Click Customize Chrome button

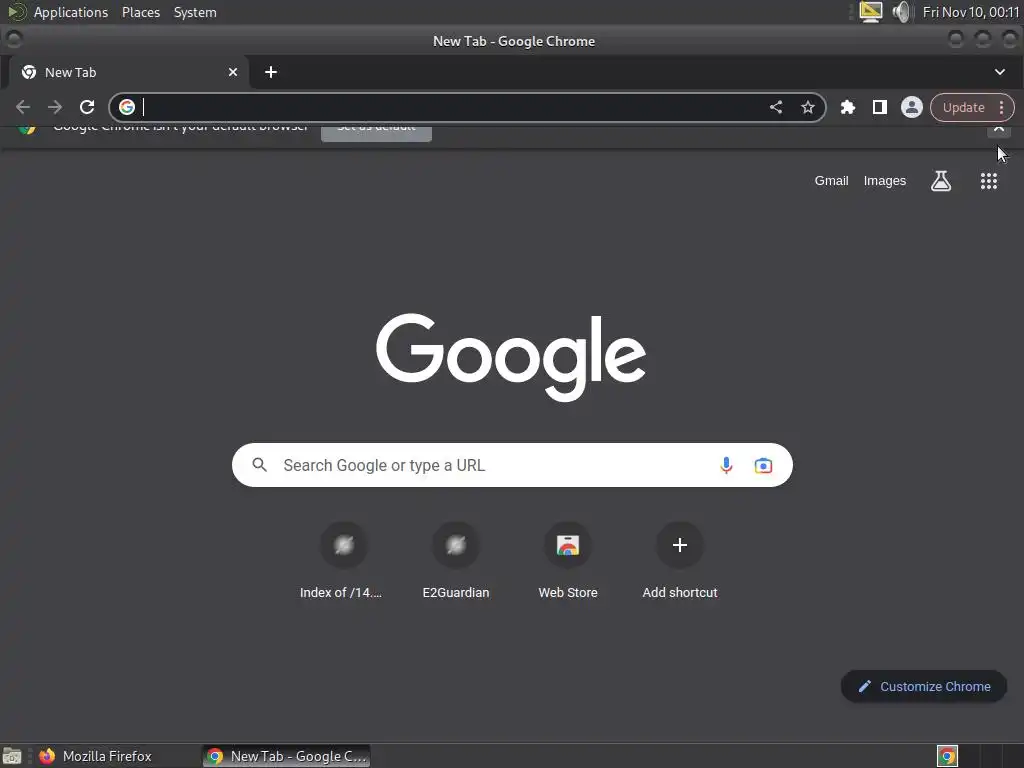point(923,686)
